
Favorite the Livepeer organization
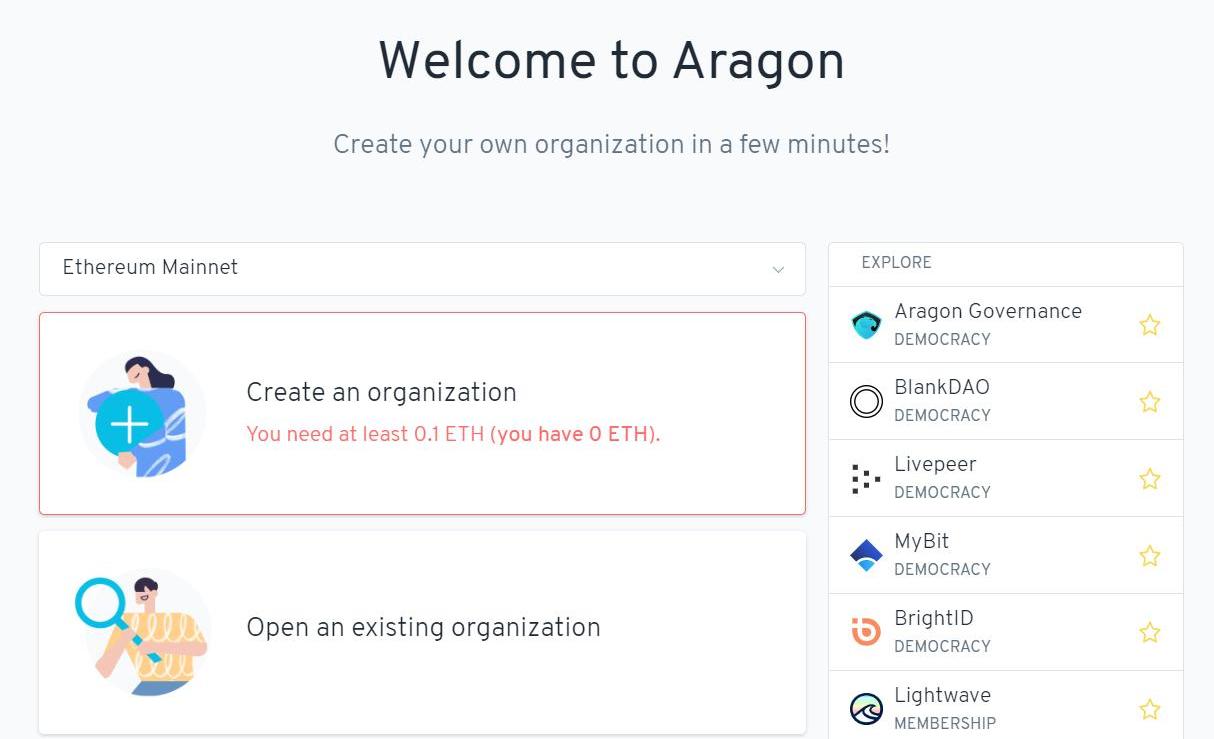1150,479
